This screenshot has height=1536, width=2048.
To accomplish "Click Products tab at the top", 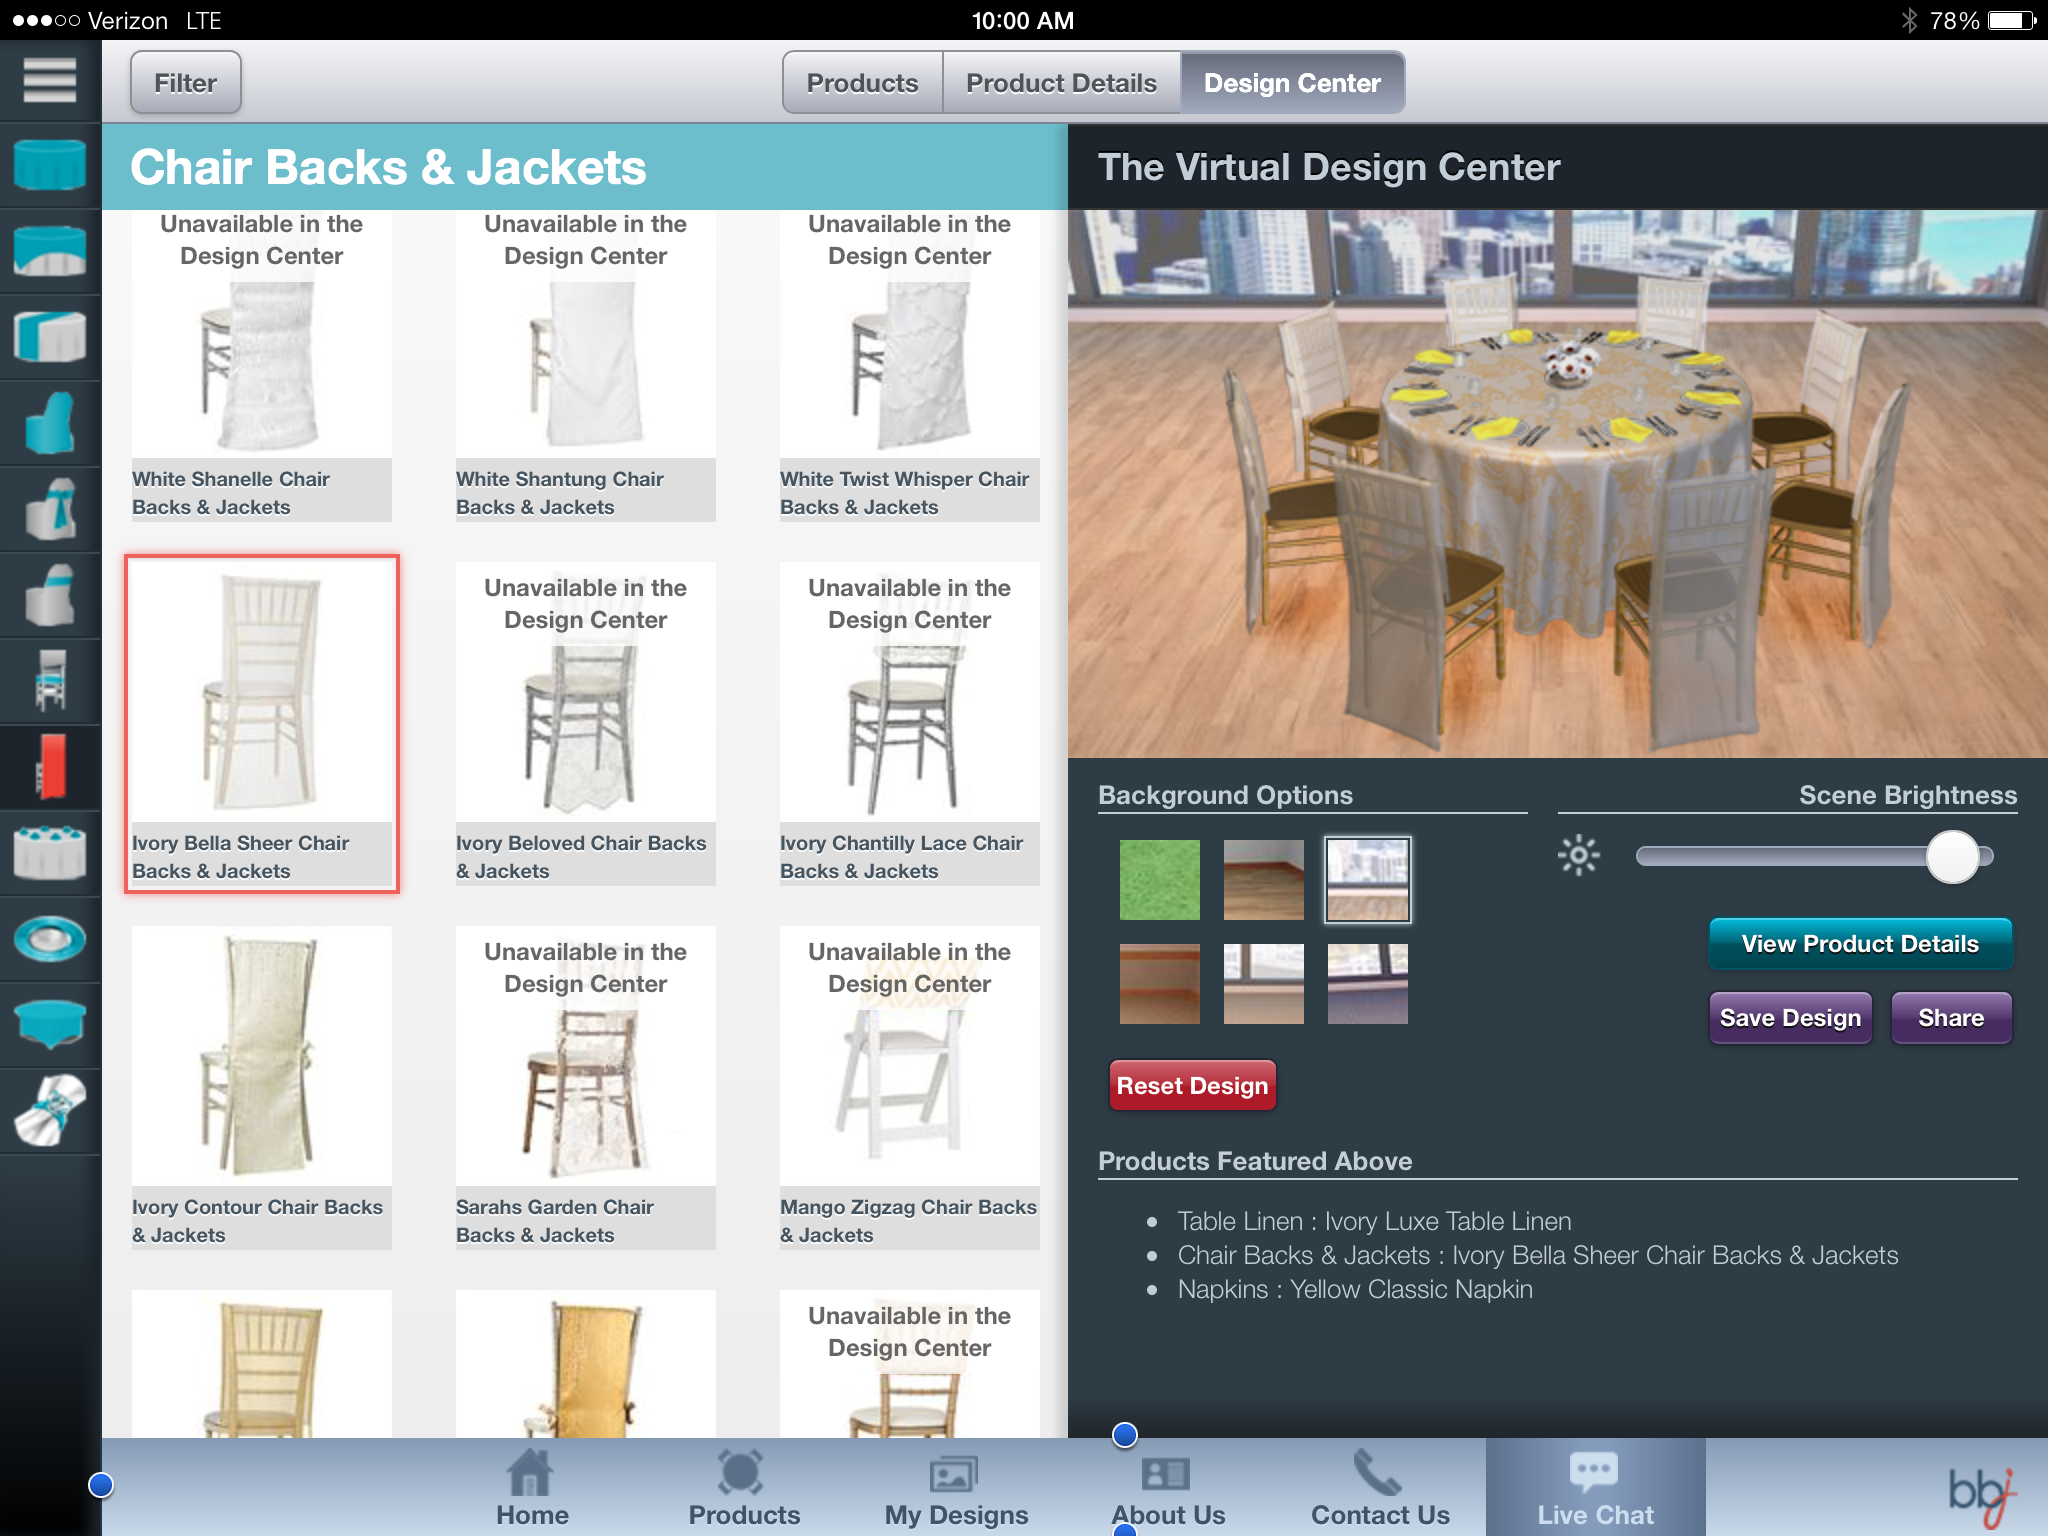I will point(861,84).
